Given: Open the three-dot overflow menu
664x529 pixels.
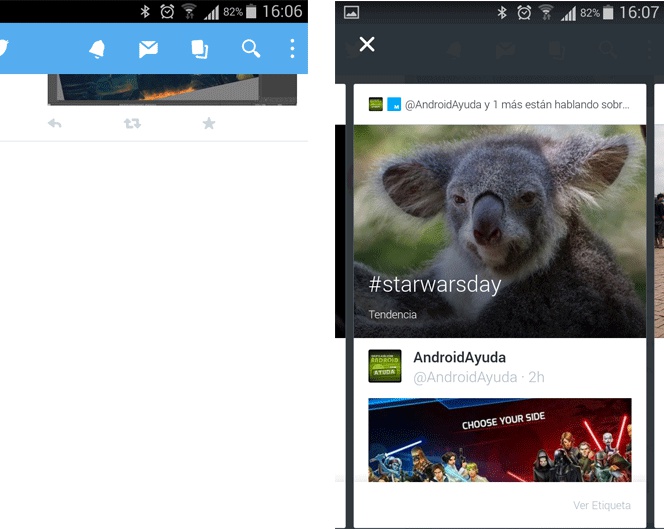Looking at the screenshot, I should (292, 49).
